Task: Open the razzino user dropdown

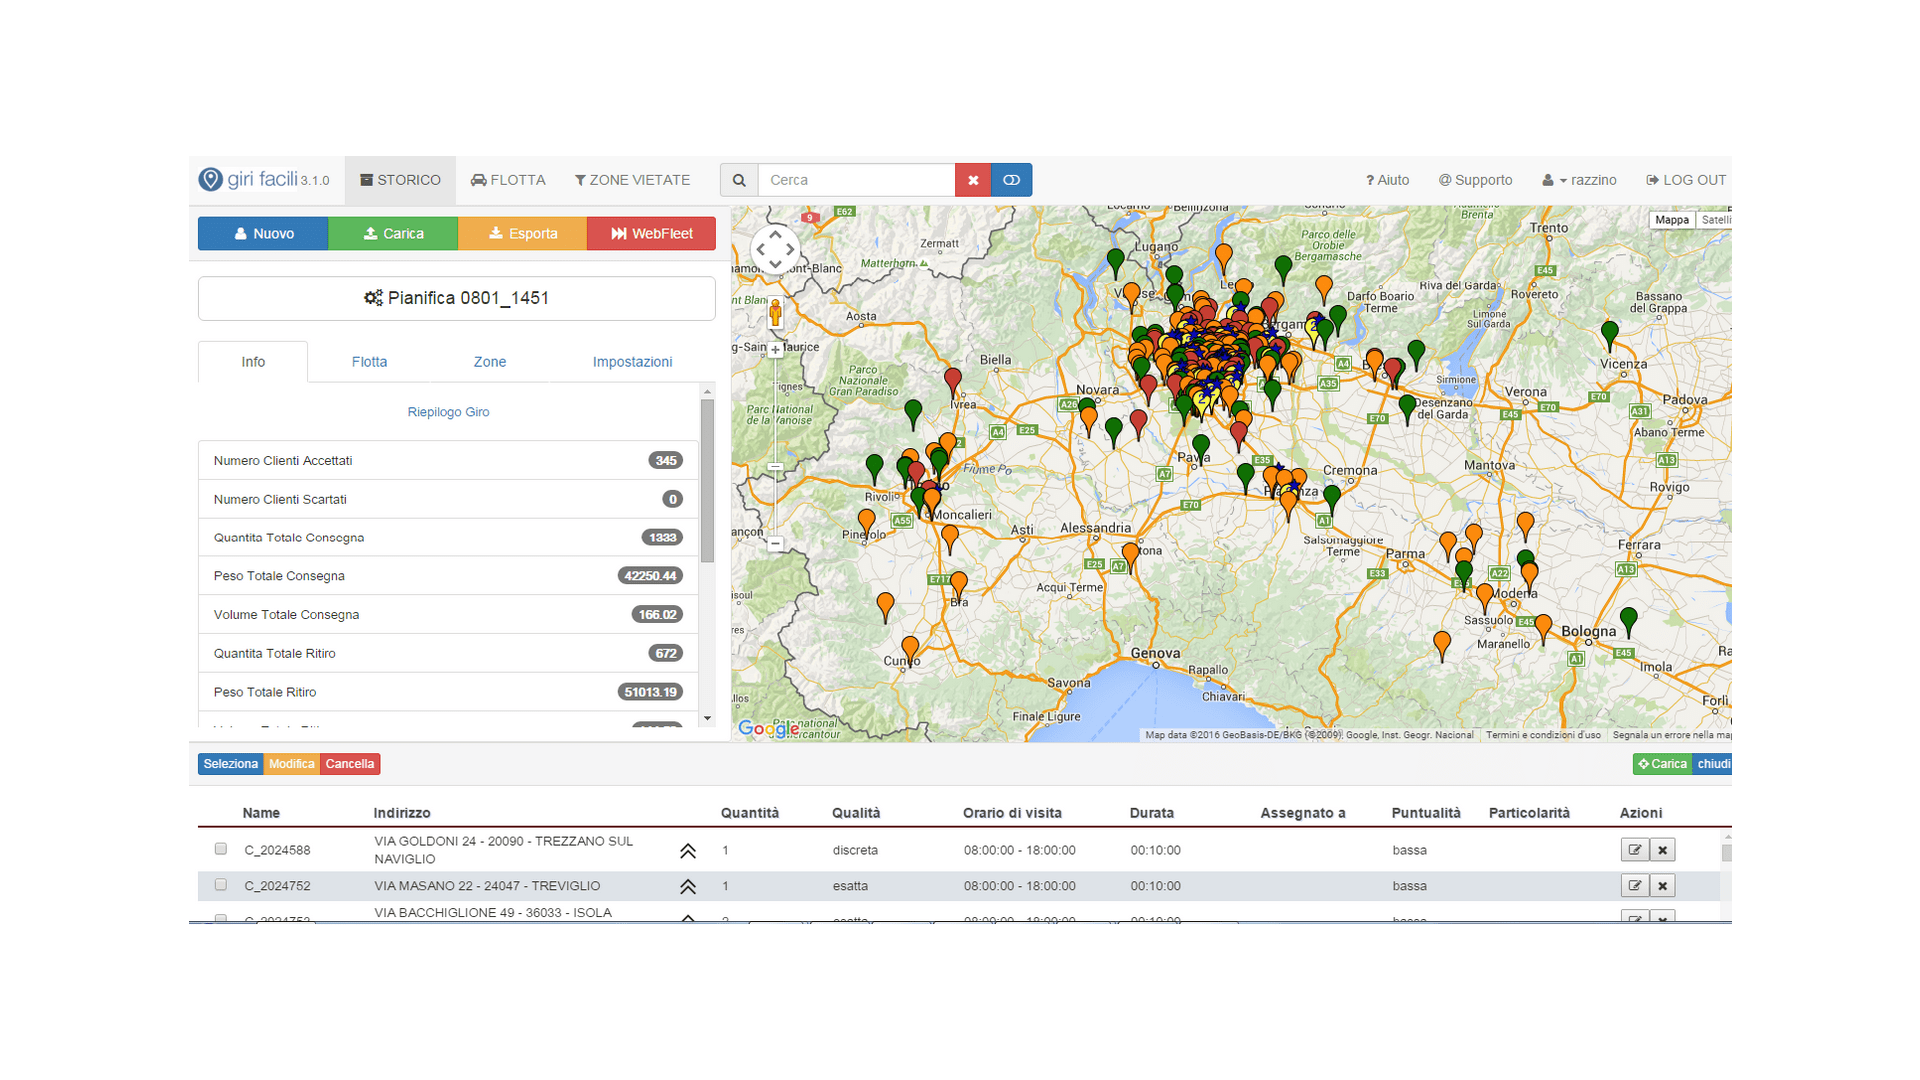Action: [1580, 180]
